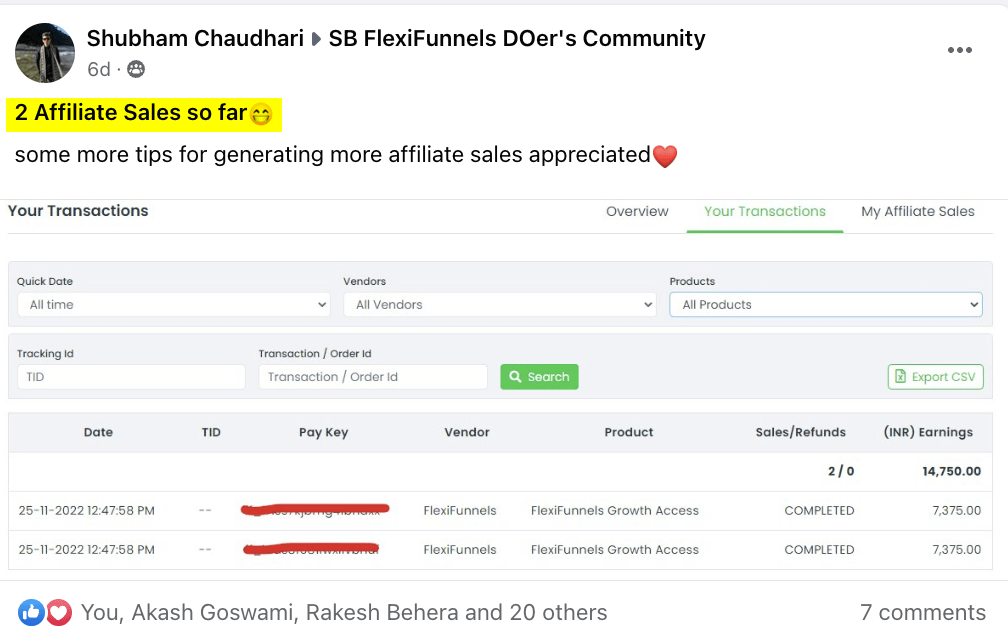
Task: Click the group audience icon beside 6d
Action: point(136,69)
